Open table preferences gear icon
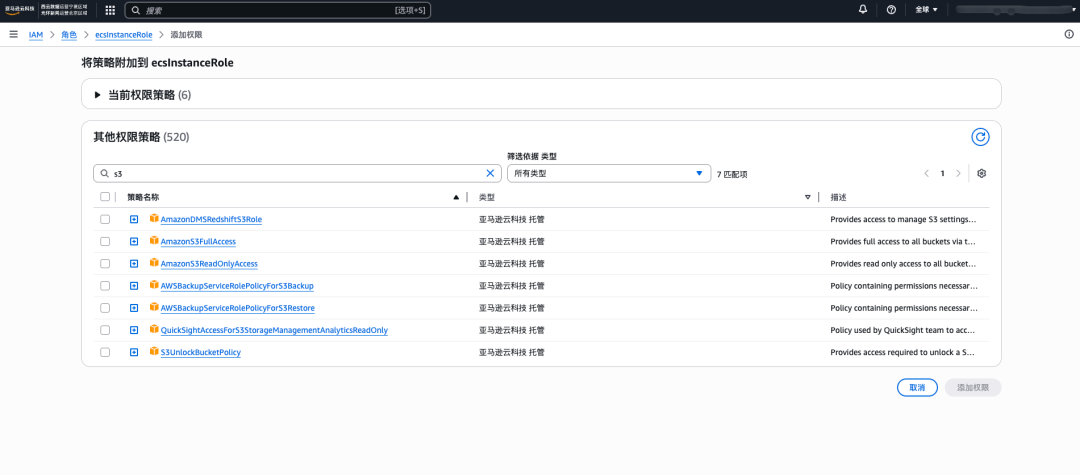 [982, 173]
